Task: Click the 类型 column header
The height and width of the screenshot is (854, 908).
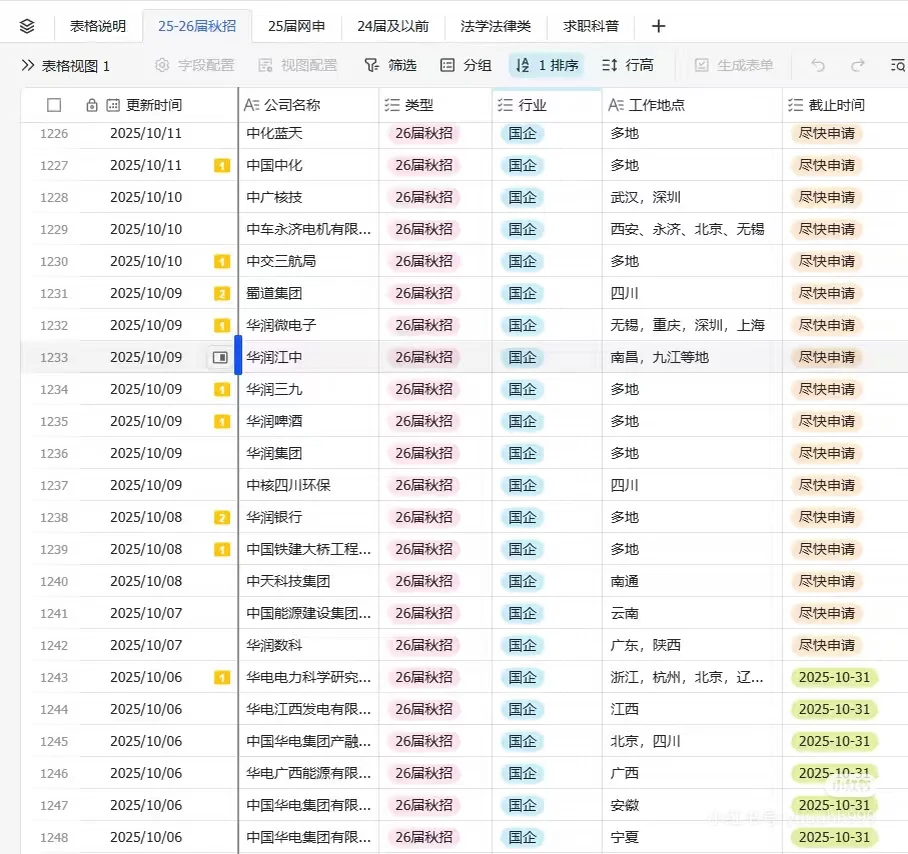Action: pyautogui.click(x=435, y=105)
